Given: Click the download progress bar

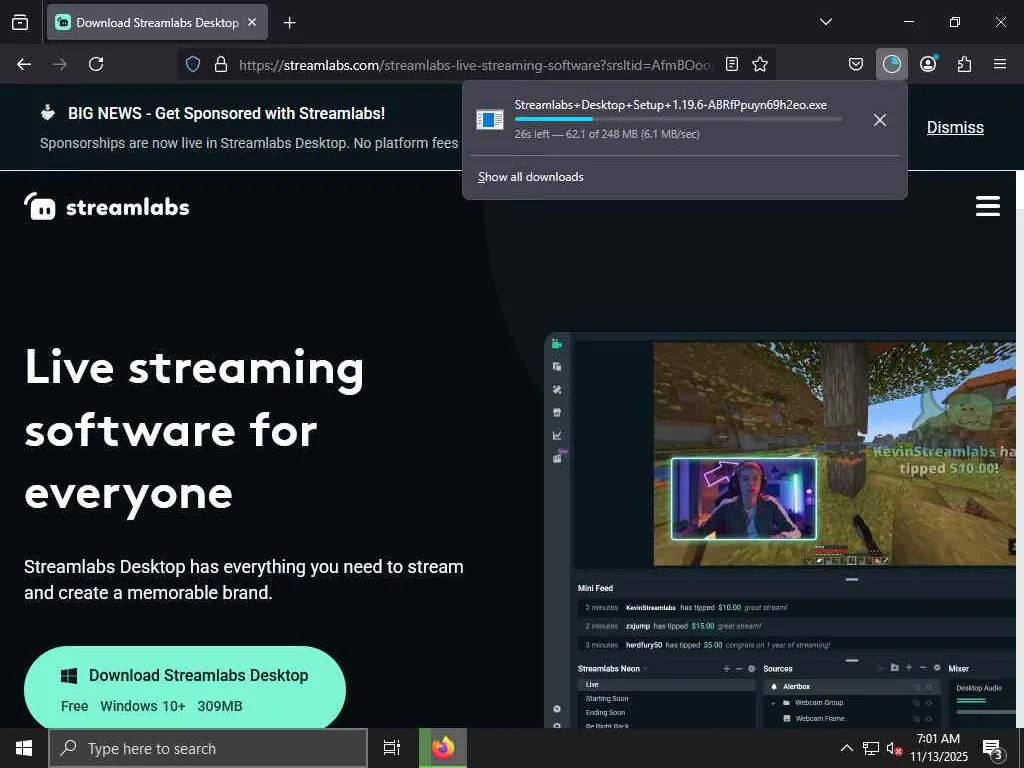Looking at the screenshot, I should click(x=678, y=119).
